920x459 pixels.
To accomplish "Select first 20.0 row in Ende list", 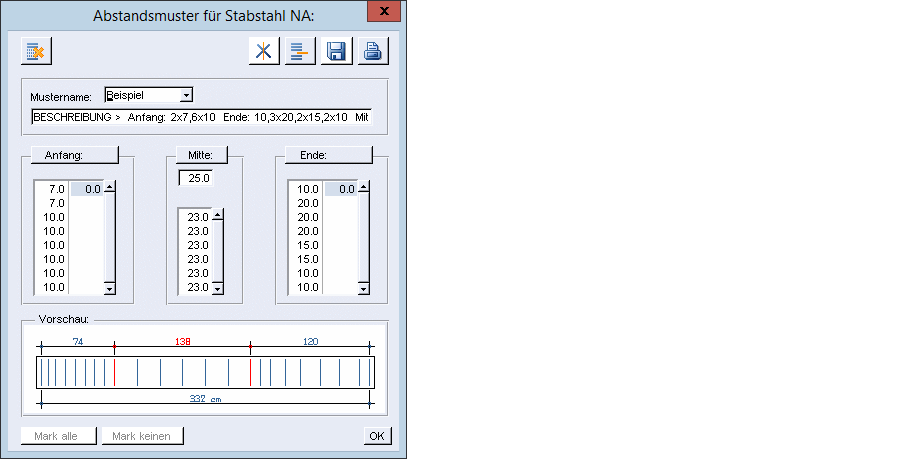I will pyautogui.click(x=306, y=203).
